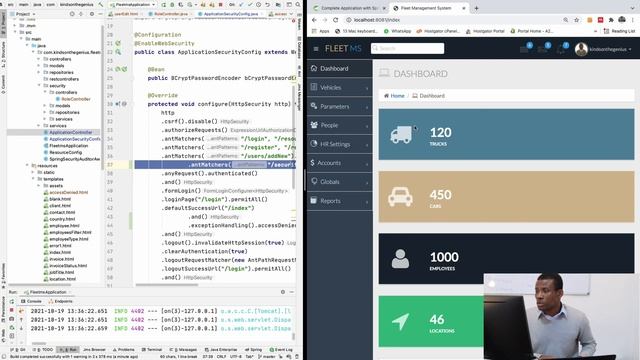Go back in the browser
This screenshot has height=360, width=640.
pyautogui.click(x=314, y=20)
